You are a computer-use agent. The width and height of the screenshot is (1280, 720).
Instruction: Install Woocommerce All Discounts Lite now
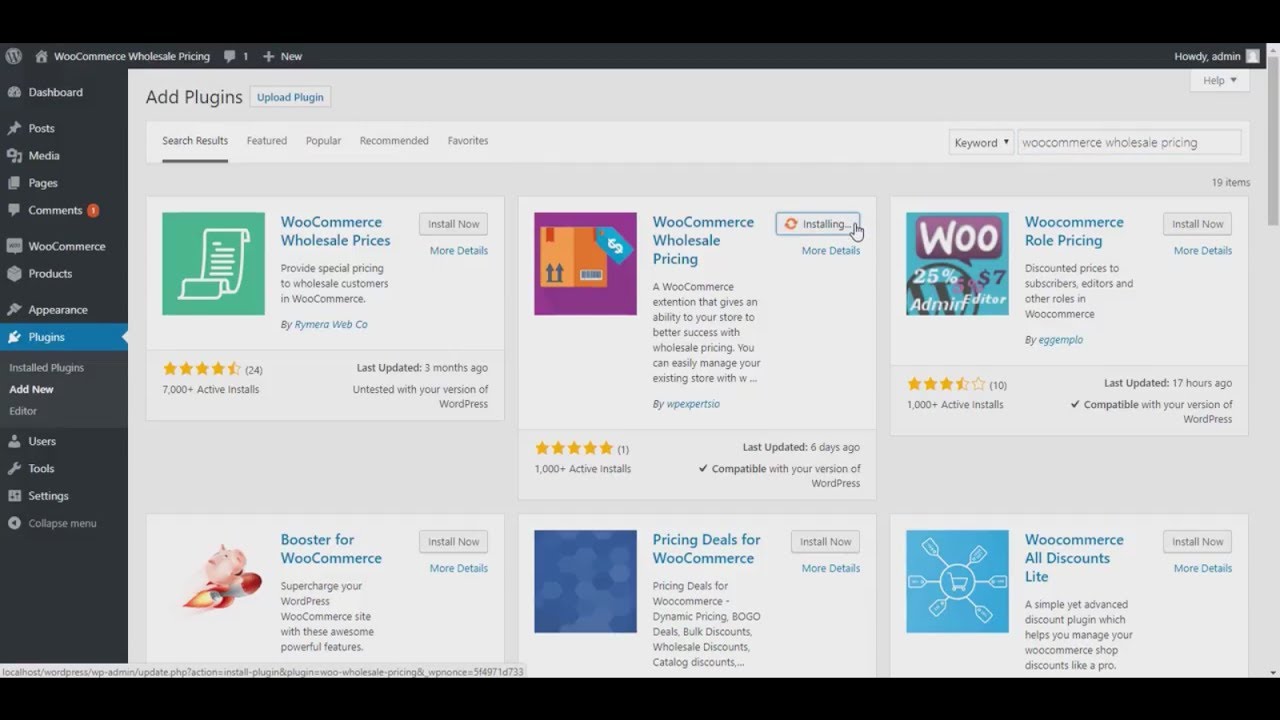pyautogui.click(x=1197, y=542)
